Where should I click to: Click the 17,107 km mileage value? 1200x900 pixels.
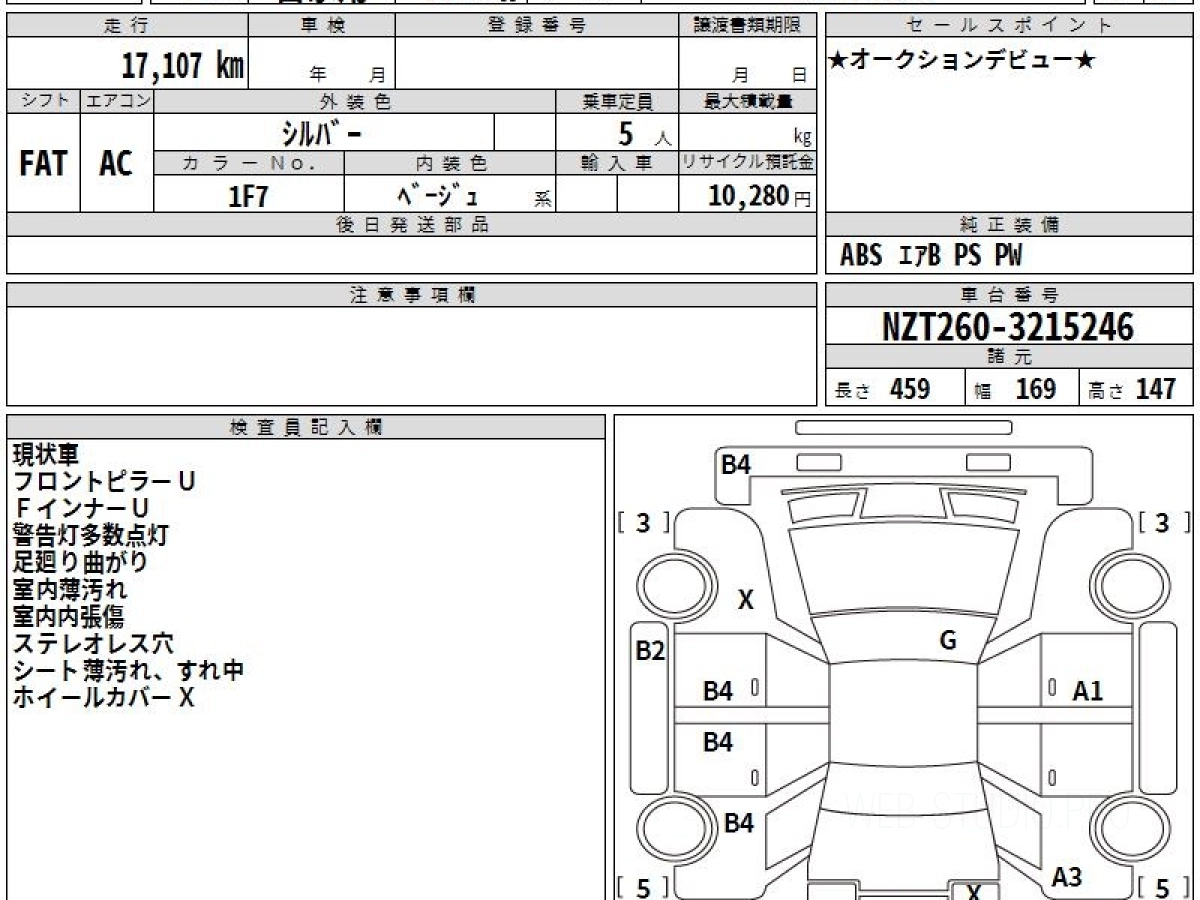(182, 66)
